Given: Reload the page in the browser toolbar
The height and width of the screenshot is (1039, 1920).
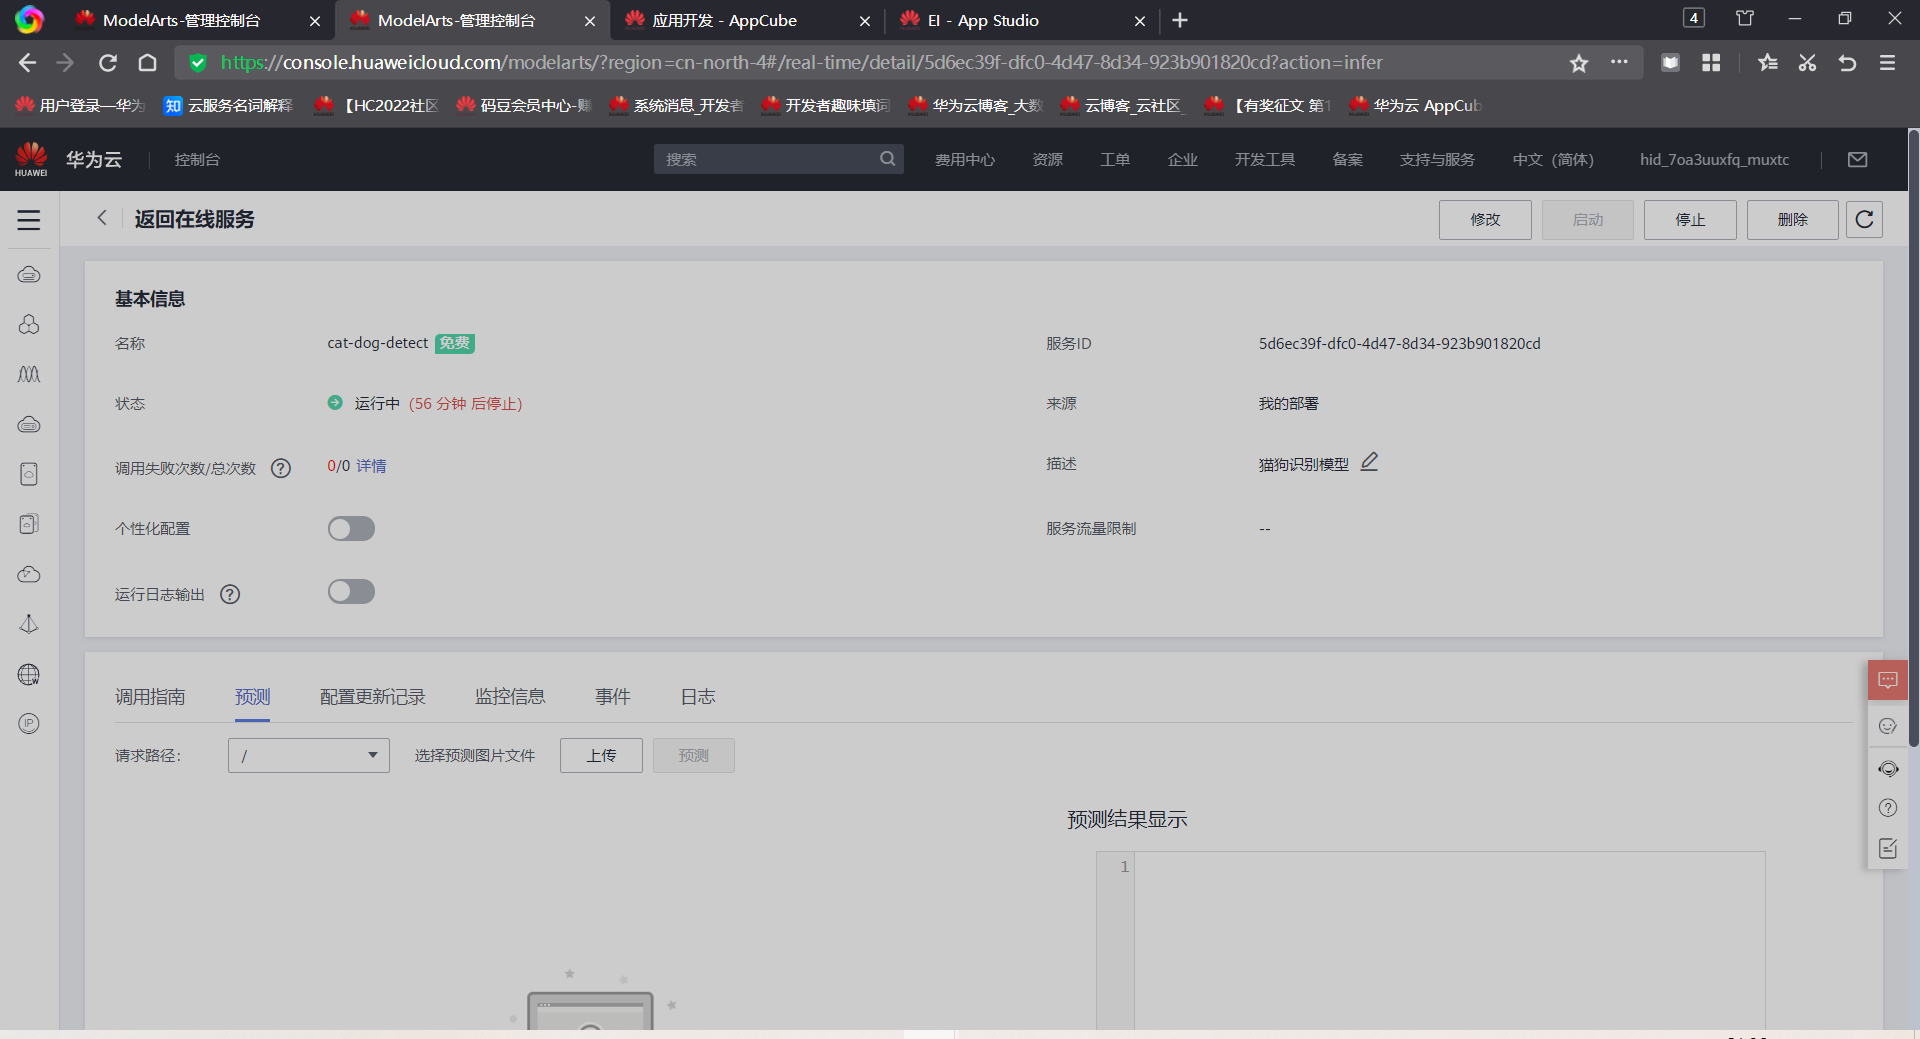Looking at the screenshot, I should point(108,63).
